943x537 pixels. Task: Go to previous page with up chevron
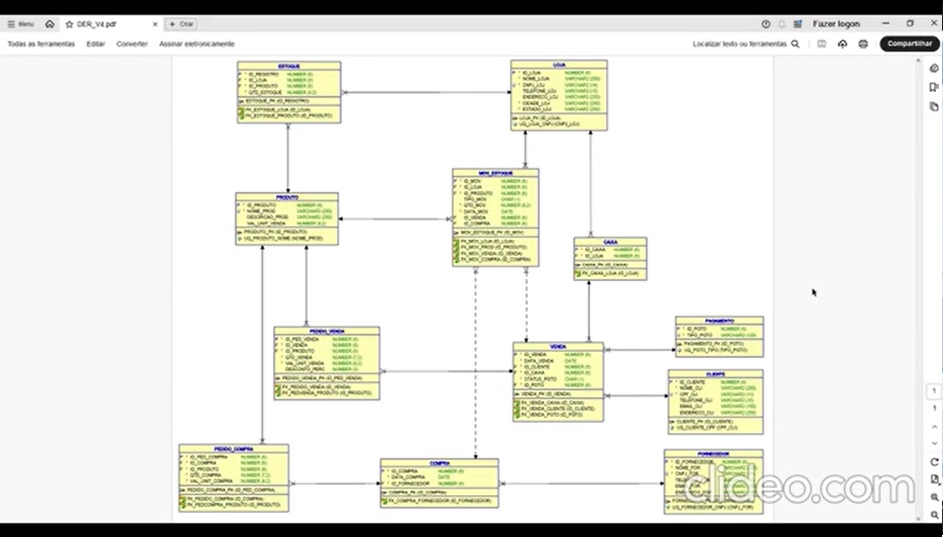tap(934, 427)
